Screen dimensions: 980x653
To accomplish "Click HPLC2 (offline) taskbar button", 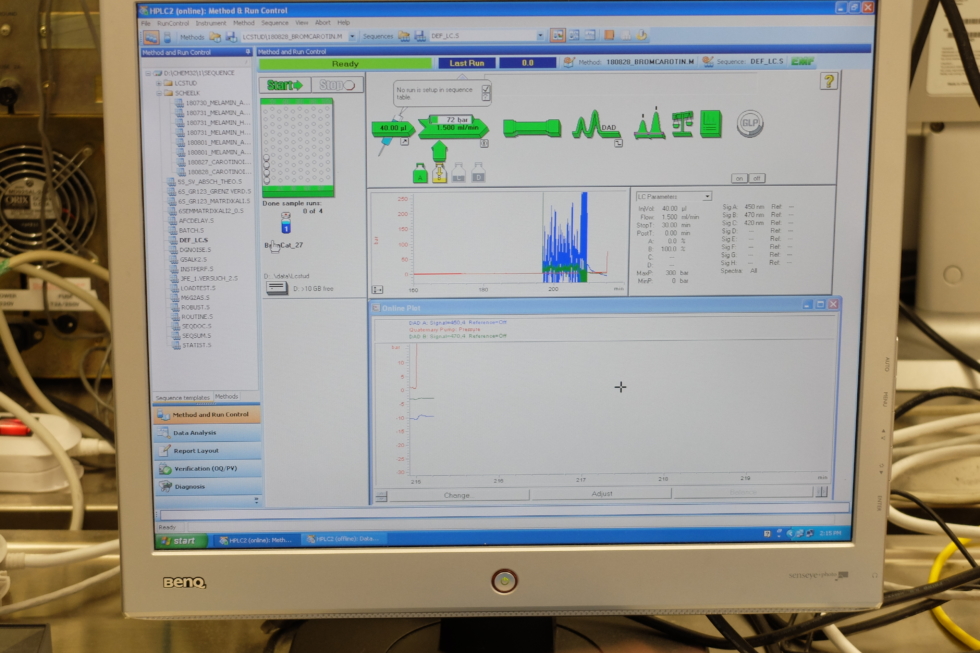I will 343,539.
